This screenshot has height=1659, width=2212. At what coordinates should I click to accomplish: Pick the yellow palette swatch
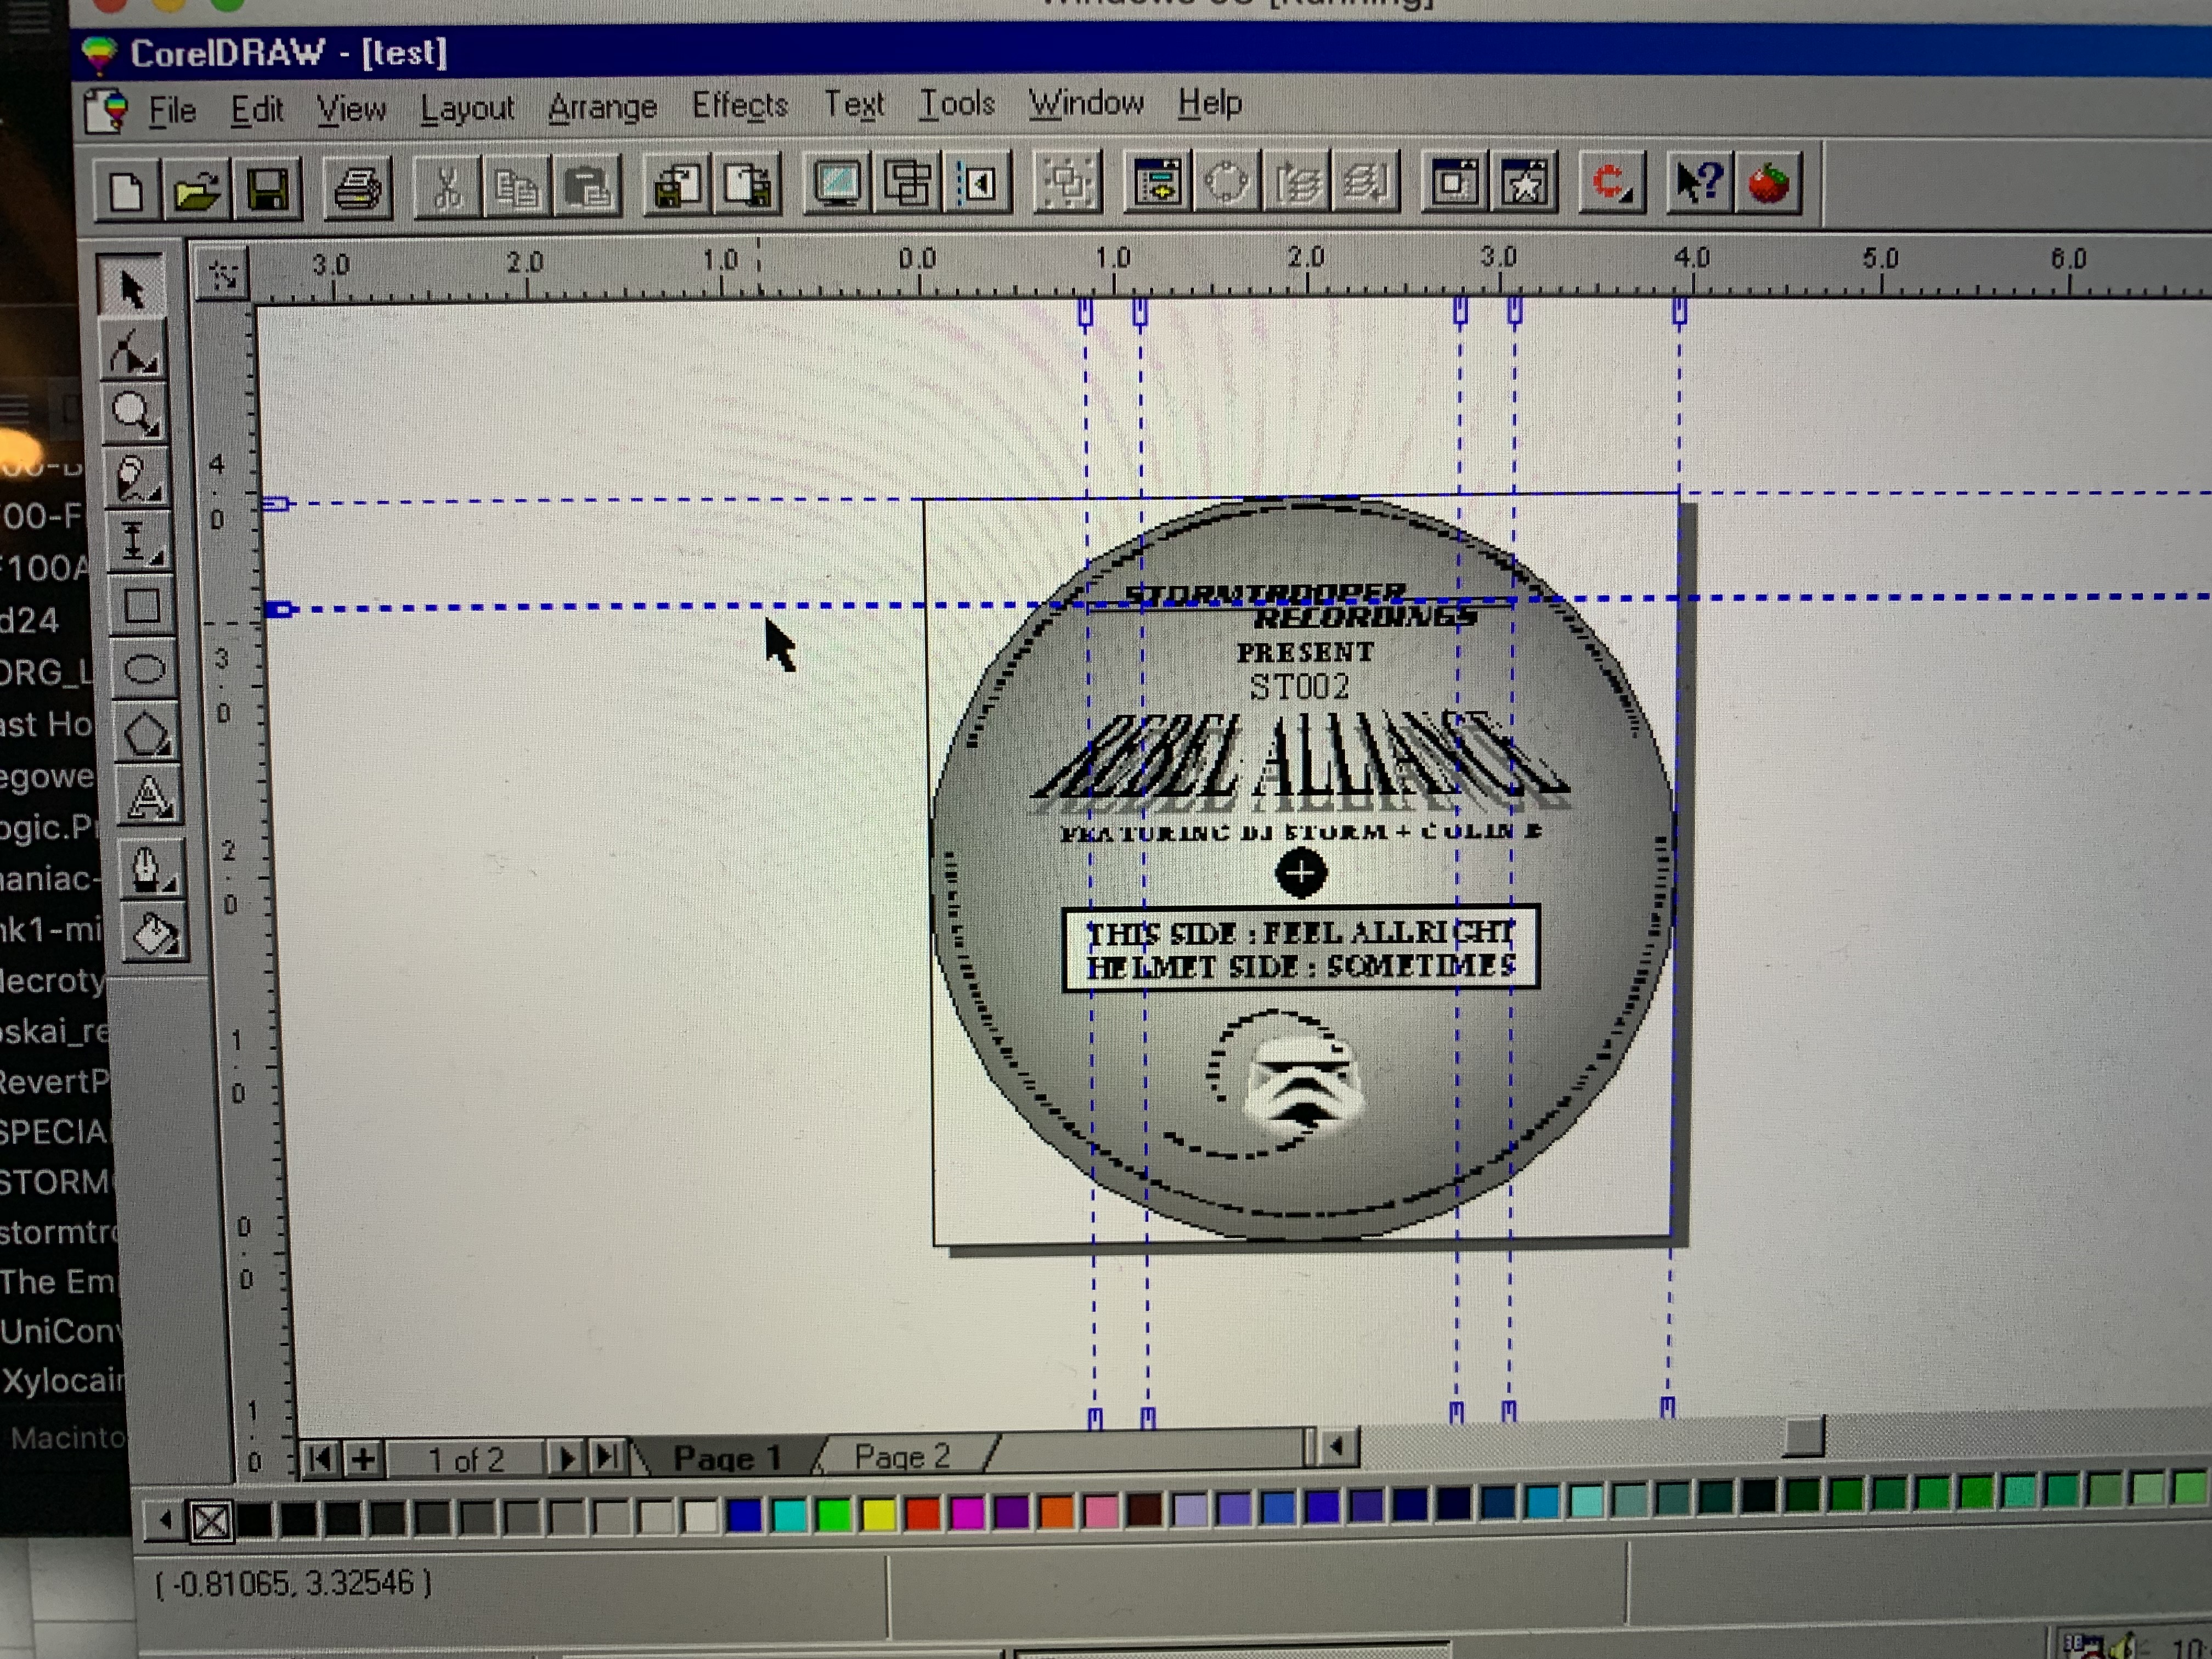pos(878,1515)
